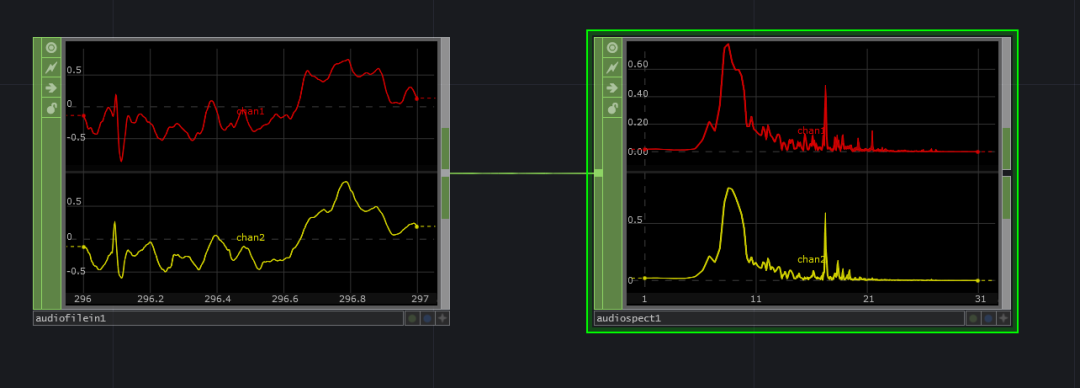
Task: Toggle blue display flag on audiospect1
Action: 988,318
